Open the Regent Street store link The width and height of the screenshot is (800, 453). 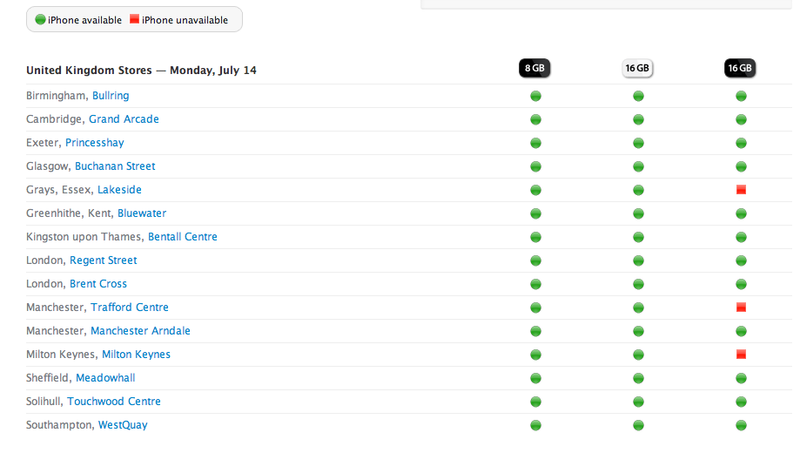(104, 261)
